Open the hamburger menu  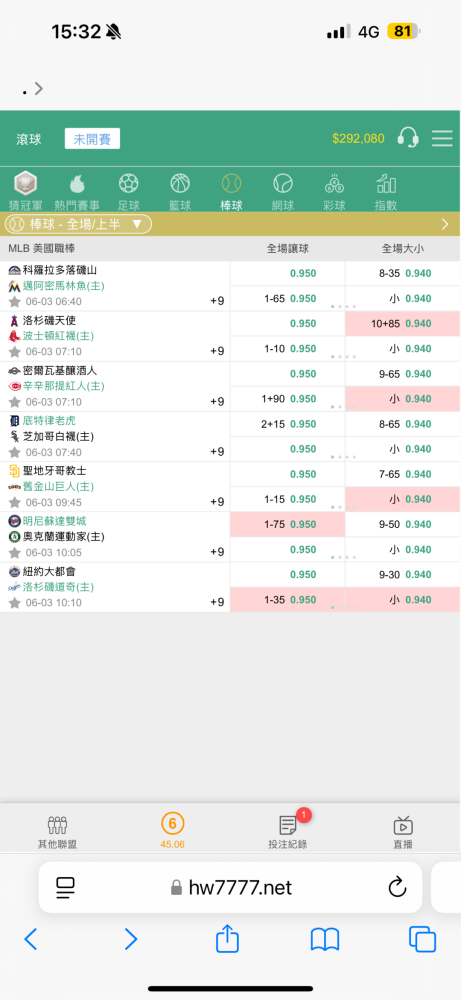(x=442, y=138)
